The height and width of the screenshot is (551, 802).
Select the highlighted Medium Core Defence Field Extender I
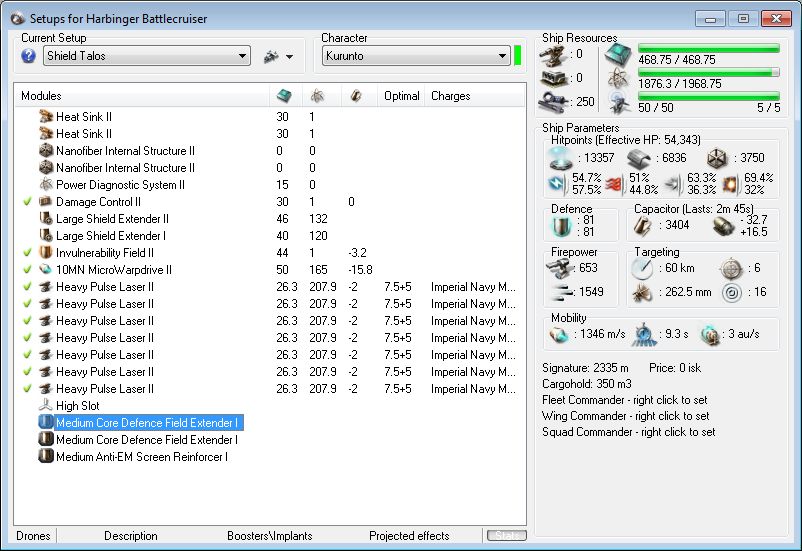(146, 423)
